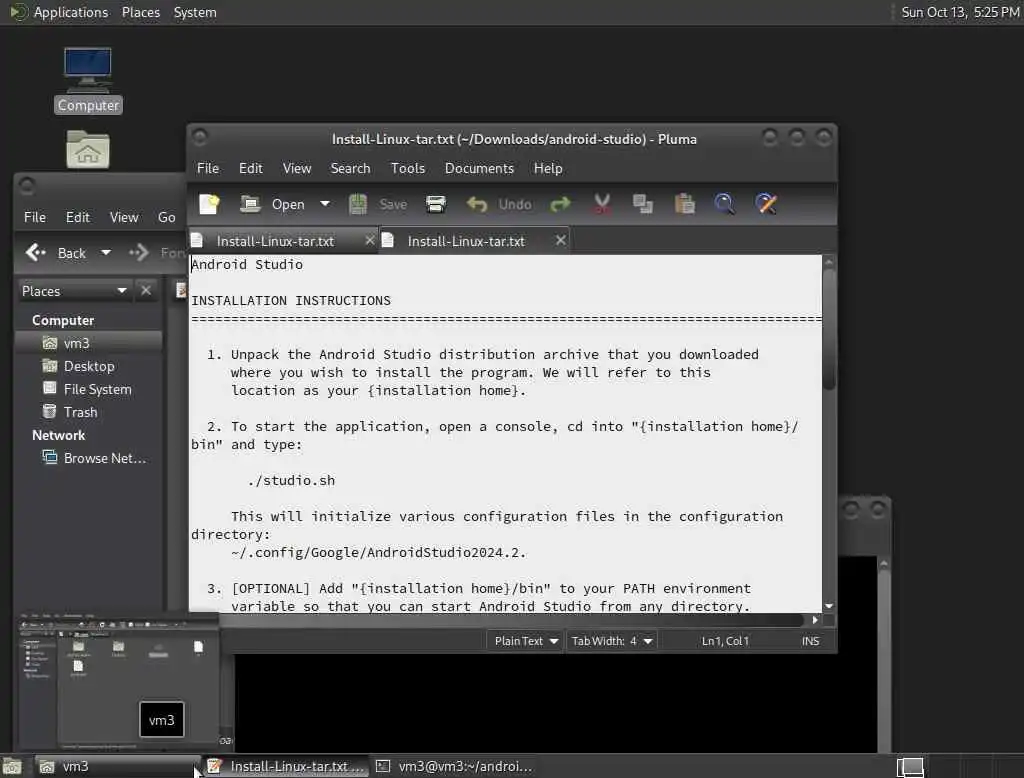
Task: Switch to the vm3@vm3 terminal taskbar entry
Action: [x=455, y=766]
